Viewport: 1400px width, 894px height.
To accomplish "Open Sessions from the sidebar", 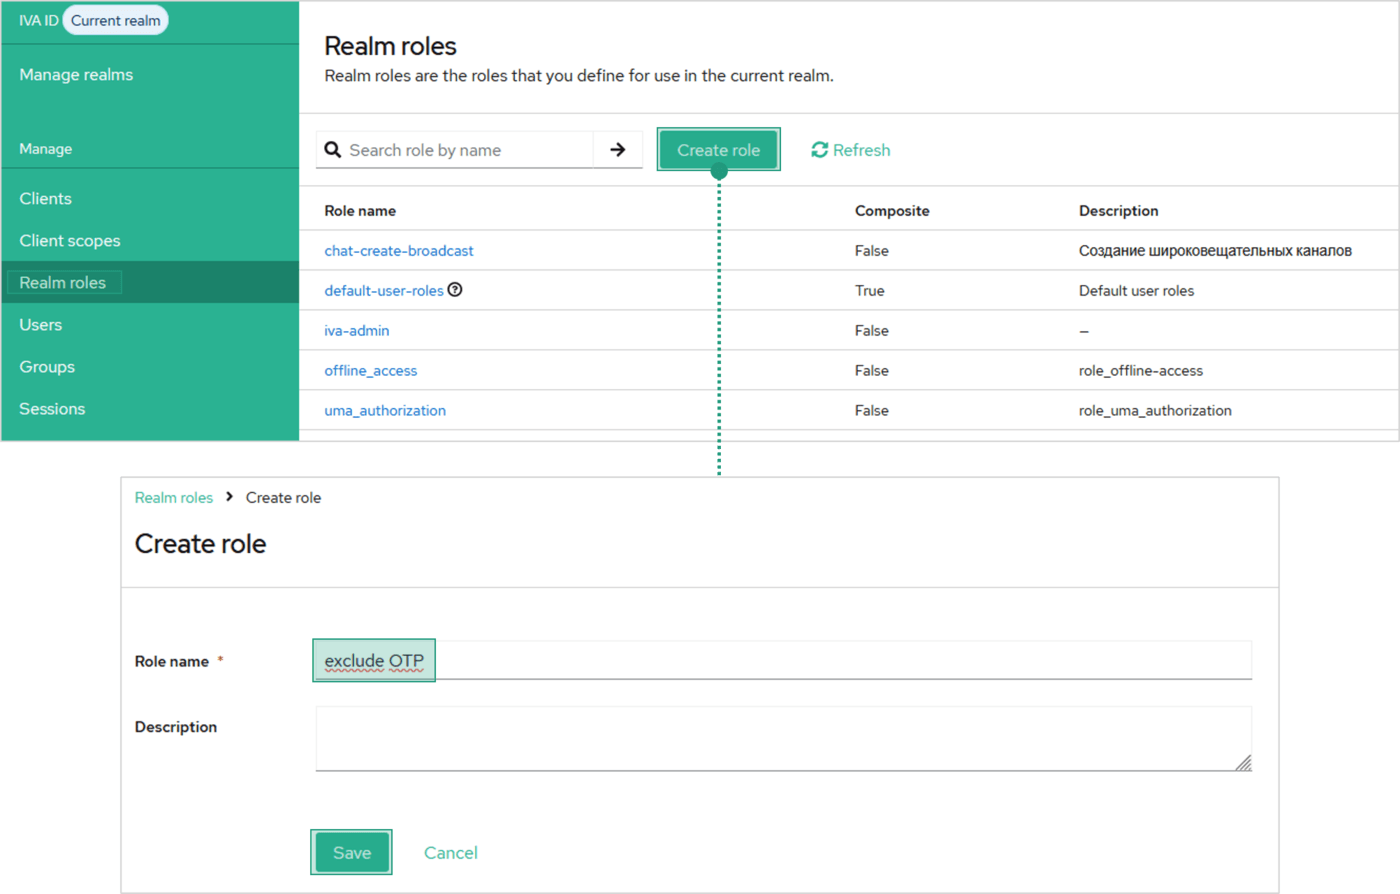I will (52, 409).
